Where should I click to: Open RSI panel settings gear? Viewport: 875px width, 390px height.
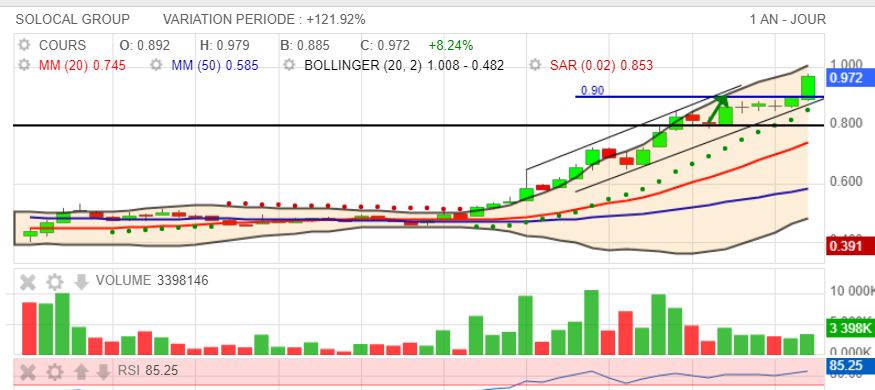click(55, 371)
